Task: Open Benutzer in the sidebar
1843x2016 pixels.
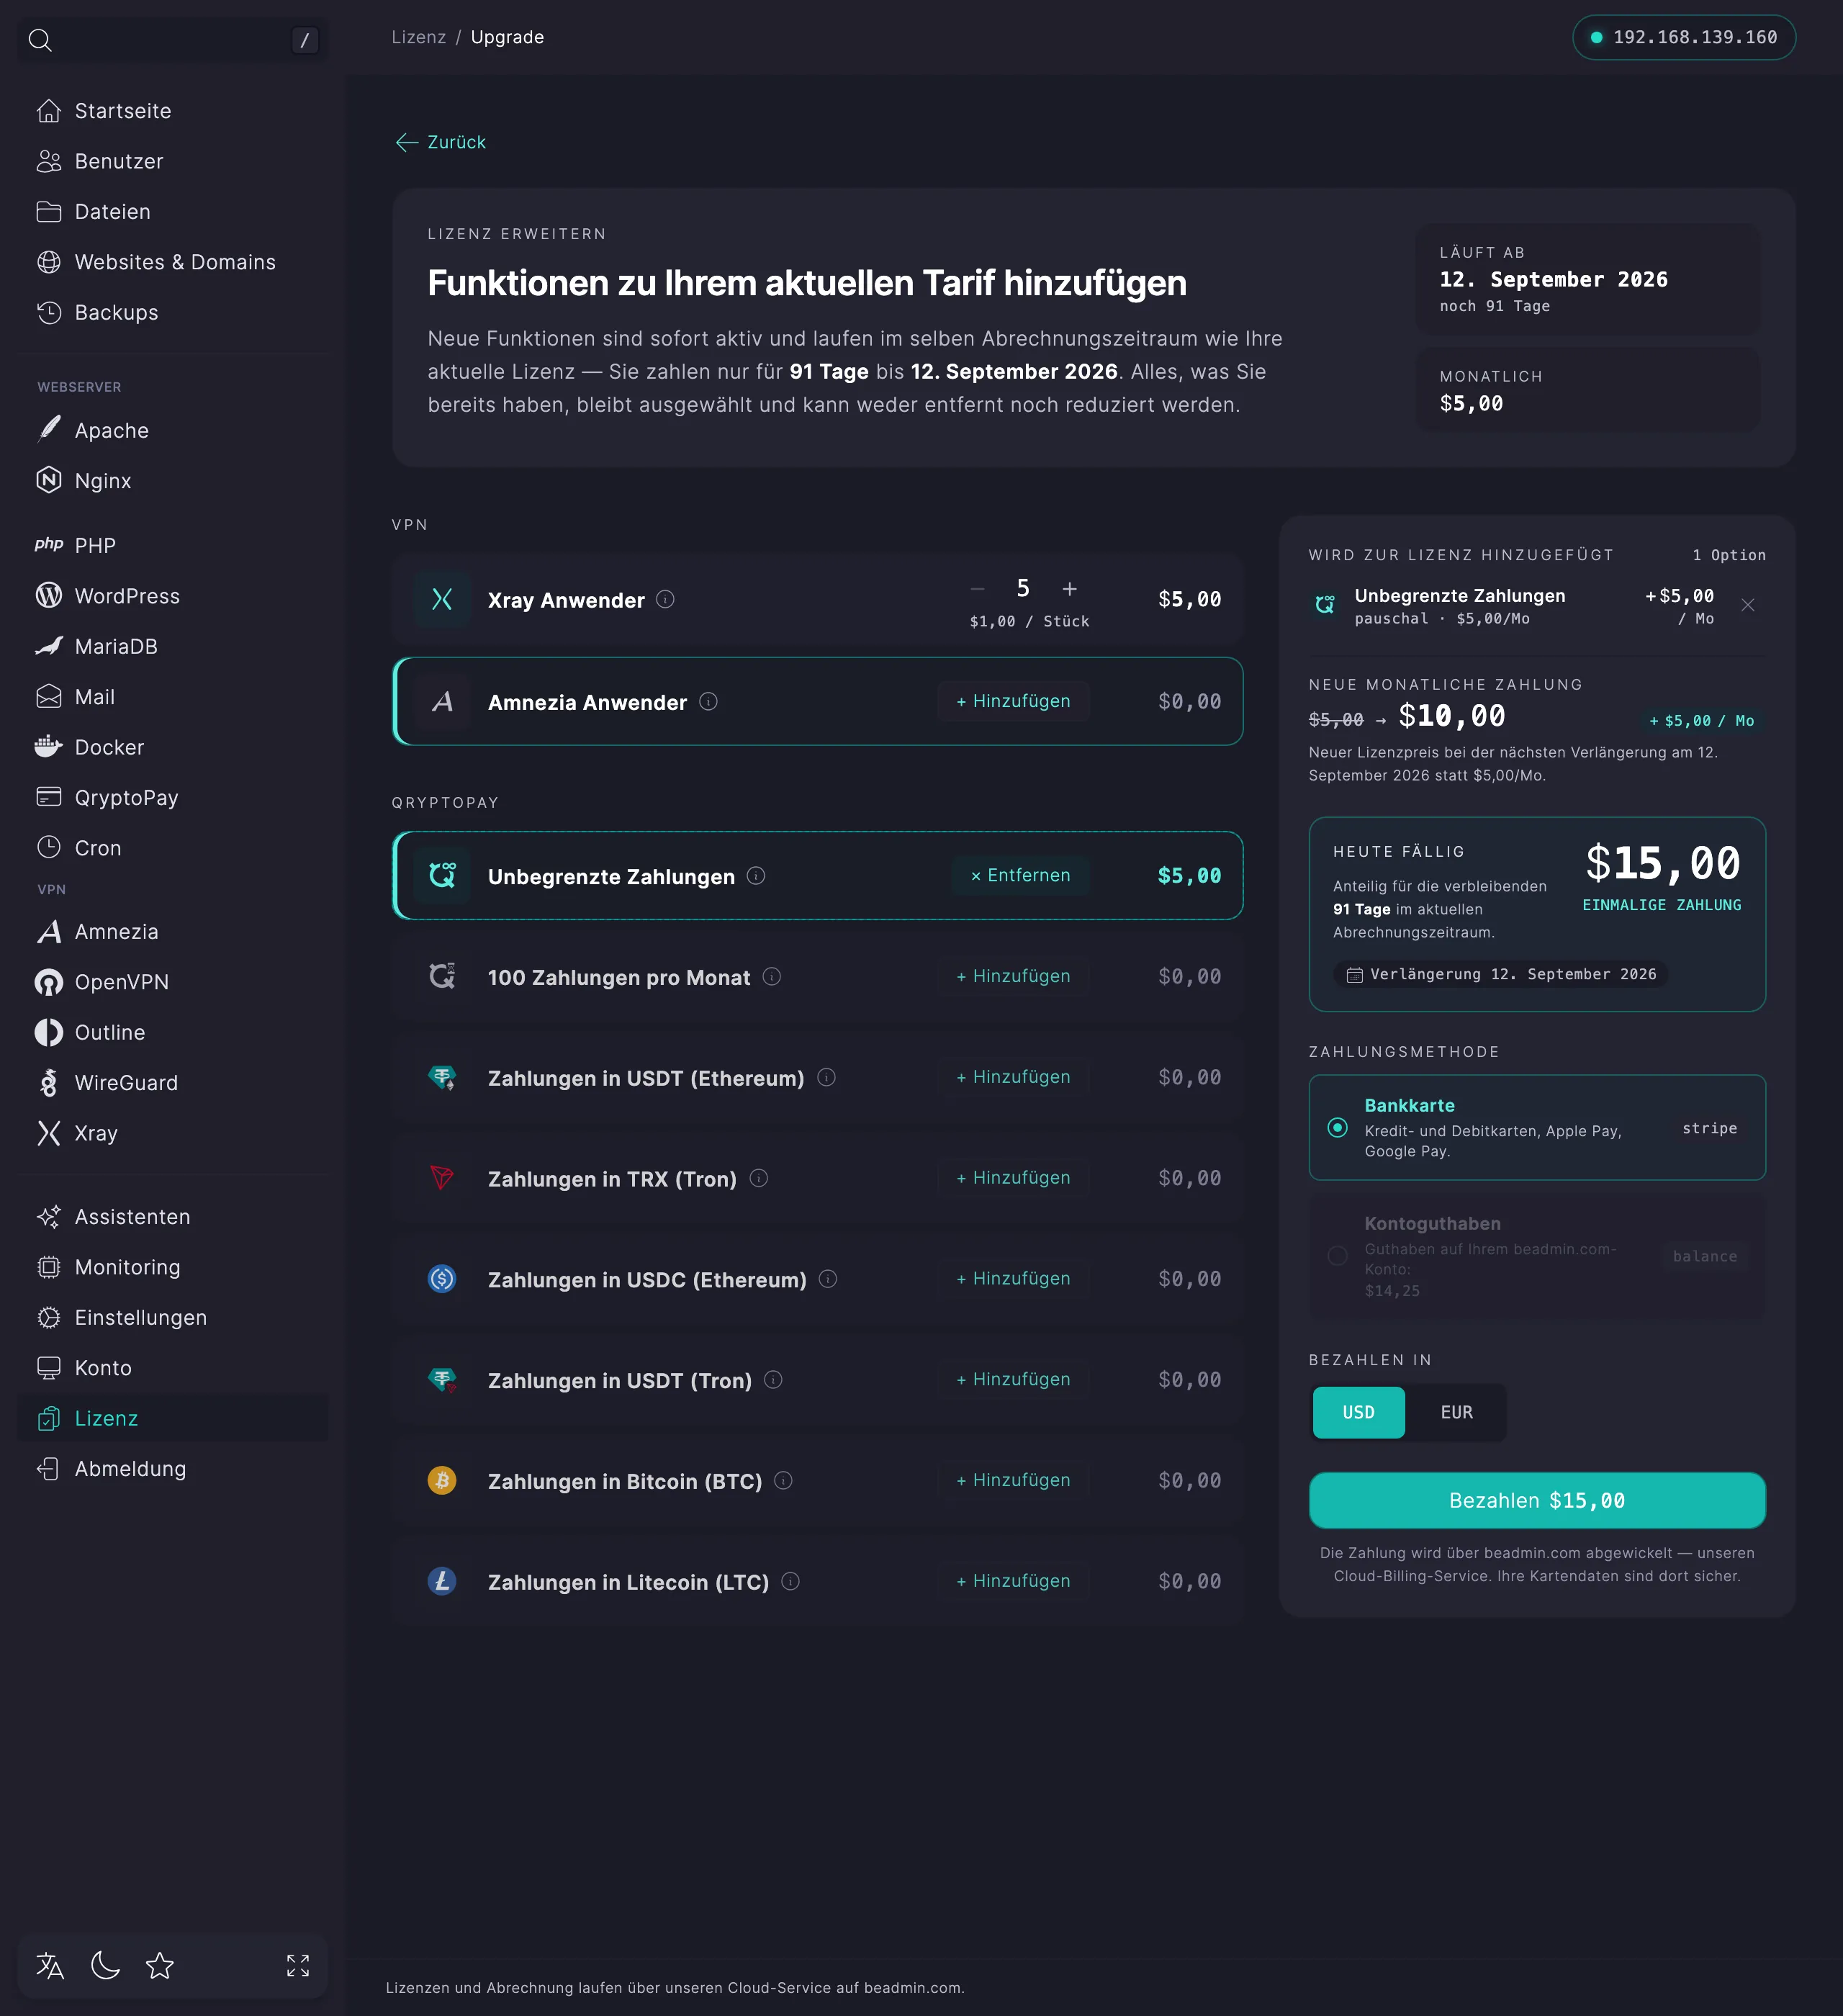Action: click(173, 161)
